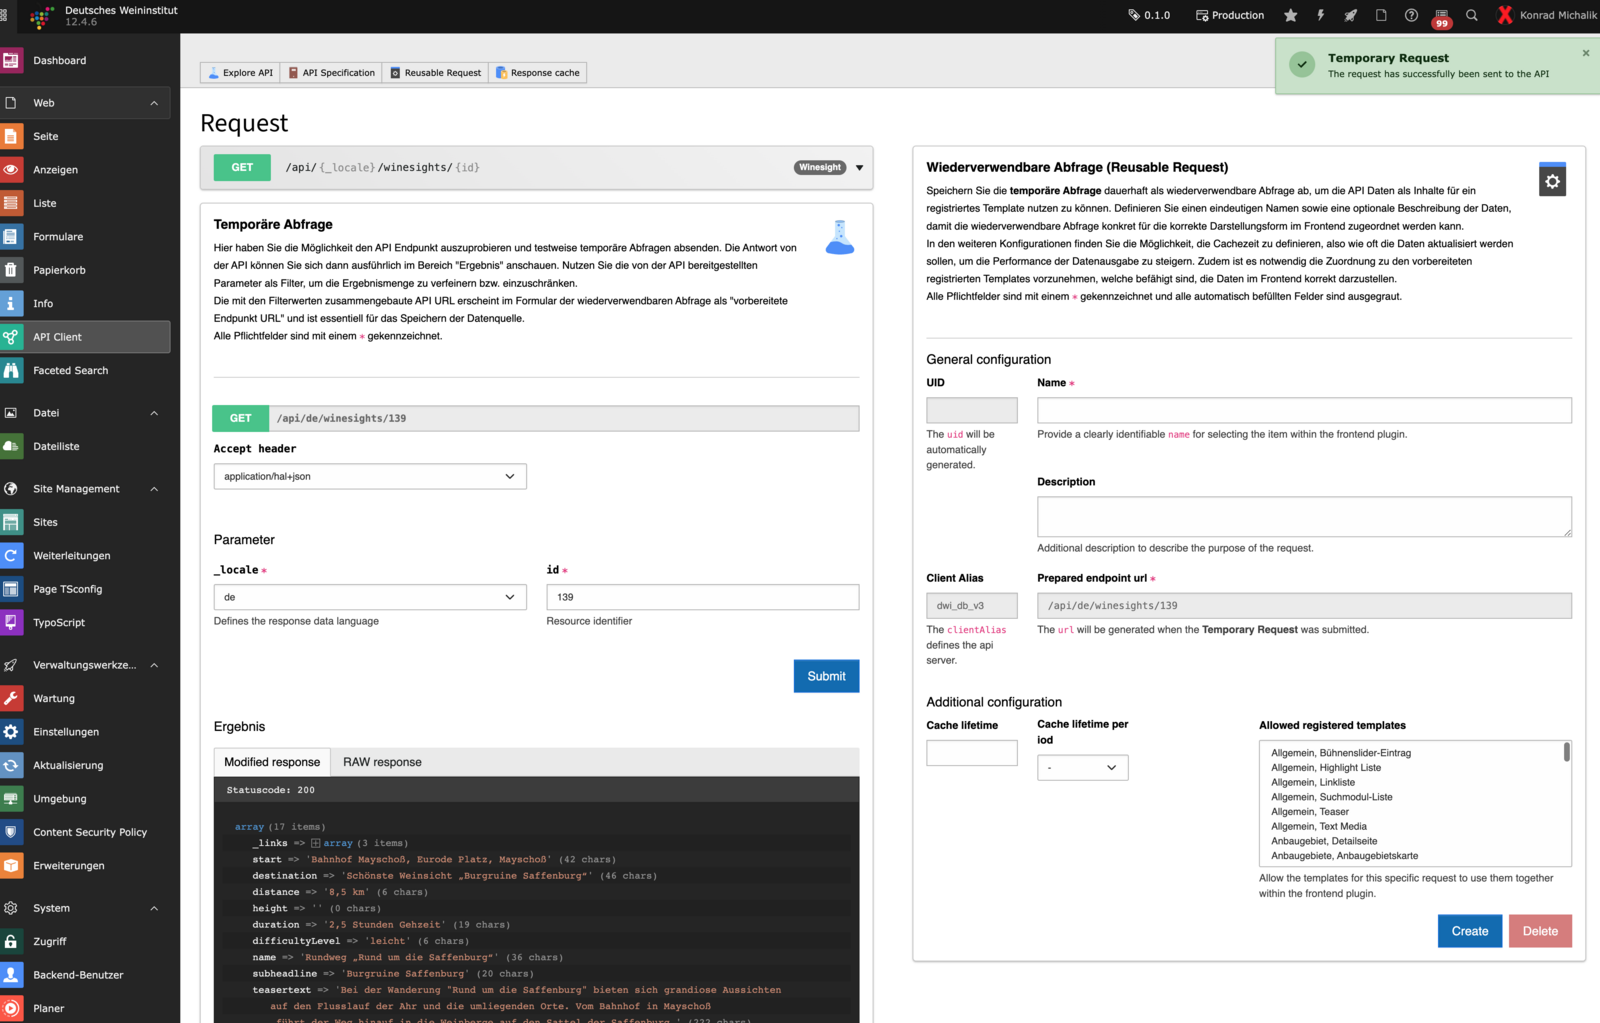Dismiss the Temporary Request notification
This screenshot has height=1023, width=1600.
coord(1585,53)
